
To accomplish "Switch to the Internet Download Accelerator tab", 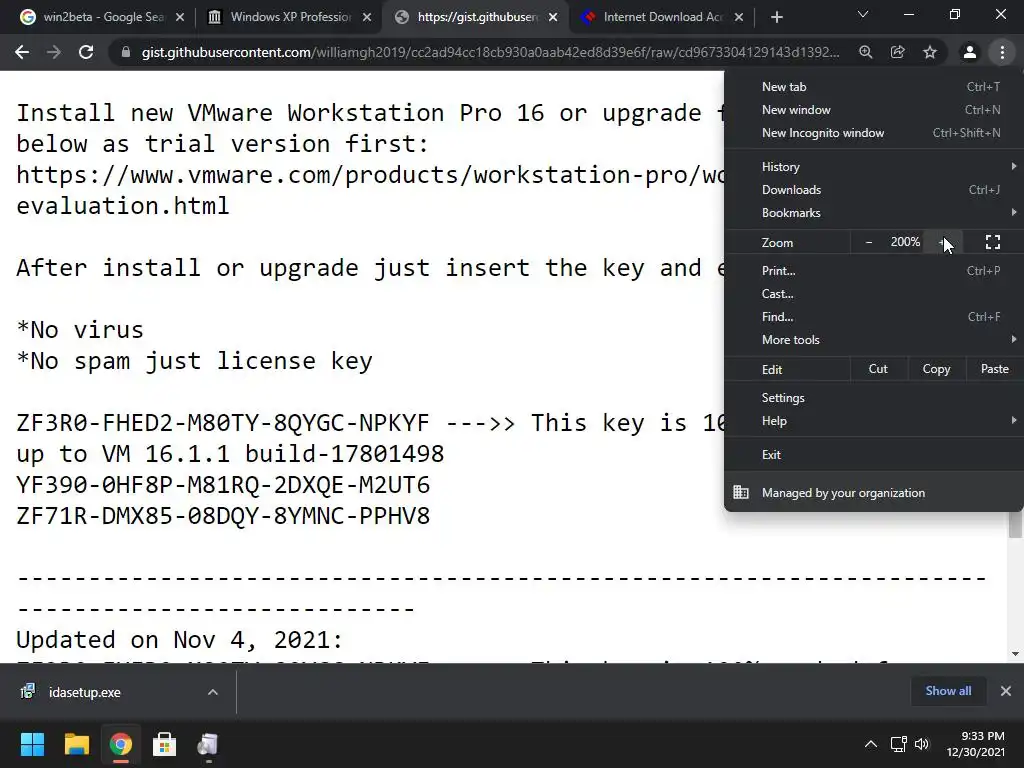I will (661, 17).
